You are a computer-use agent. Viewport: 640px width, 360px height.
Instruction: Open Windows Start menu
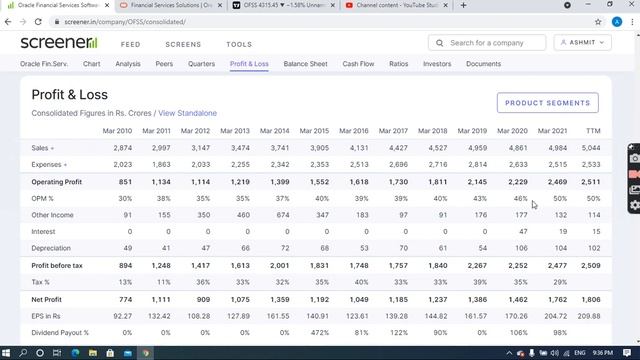[x=6, y=353]
